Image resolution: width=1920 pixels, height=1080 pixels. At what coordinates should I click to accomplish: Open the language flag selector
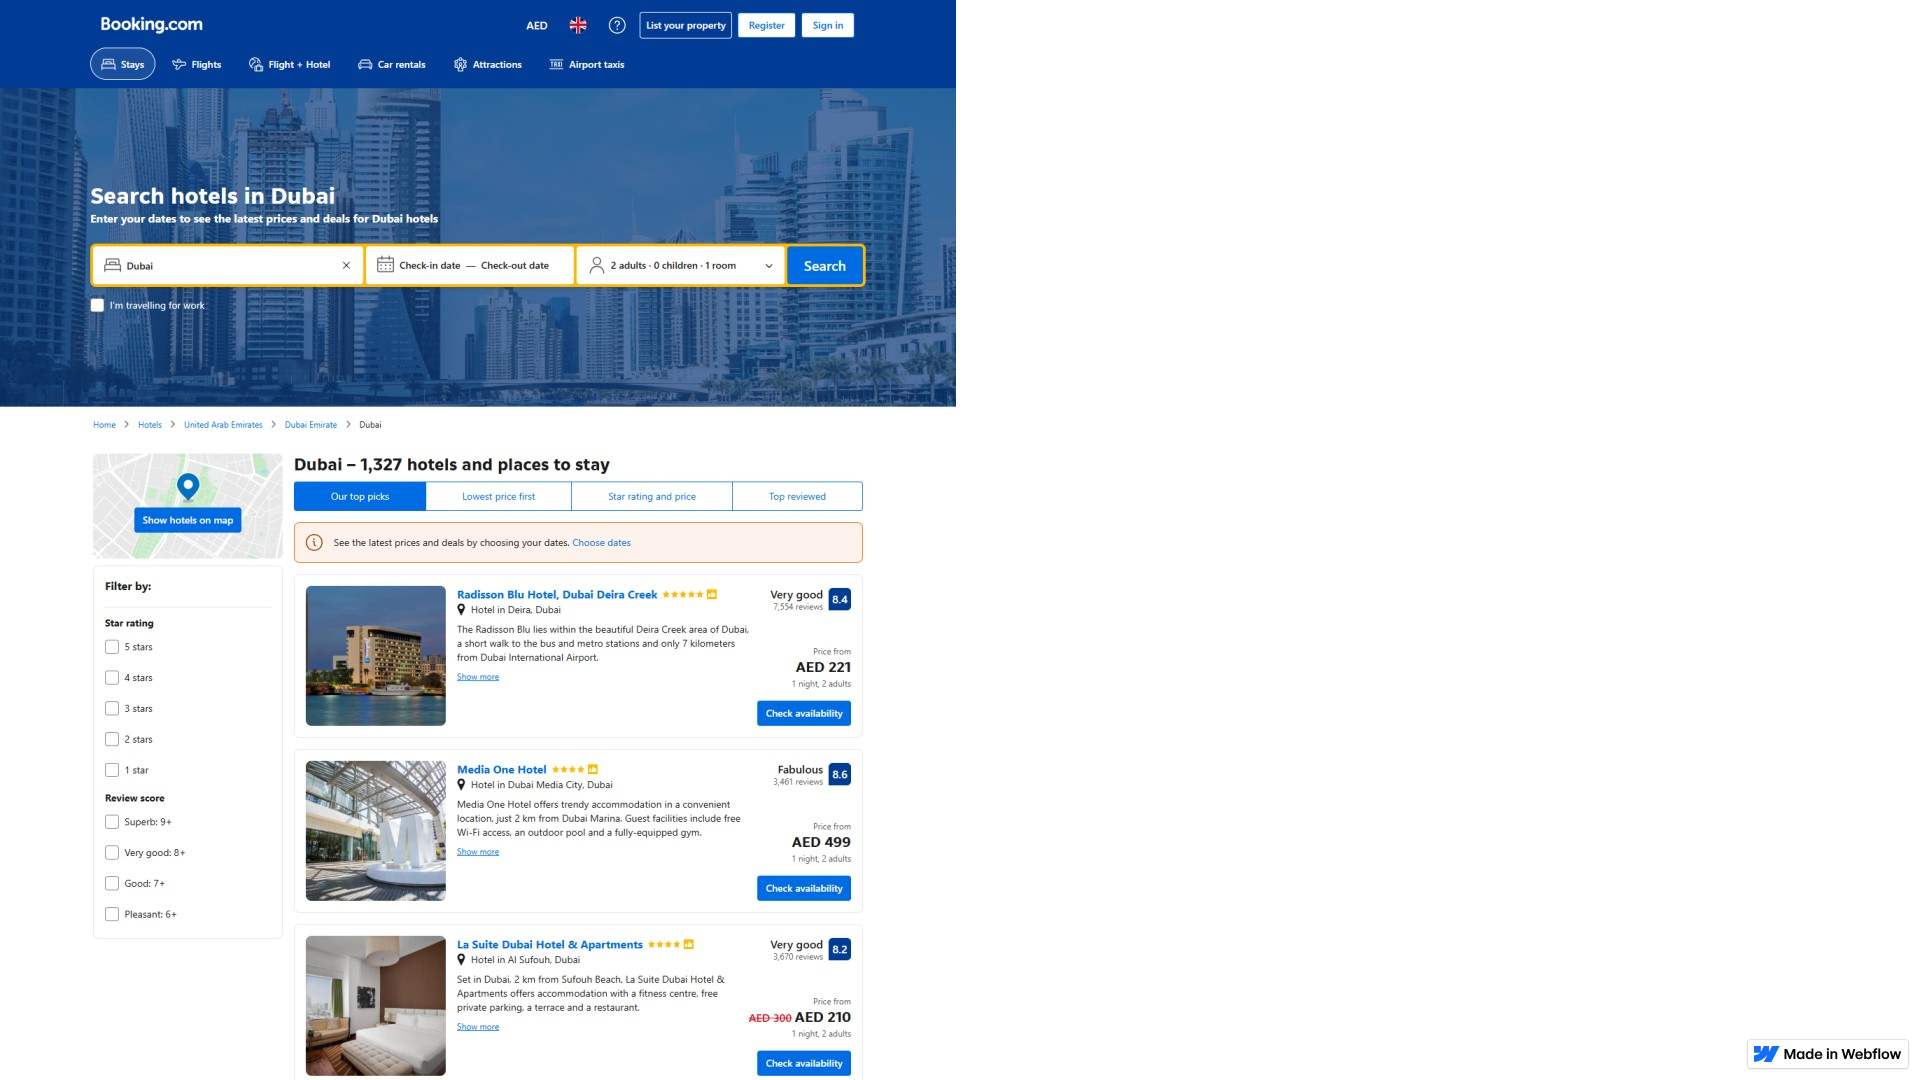point(578,25)
